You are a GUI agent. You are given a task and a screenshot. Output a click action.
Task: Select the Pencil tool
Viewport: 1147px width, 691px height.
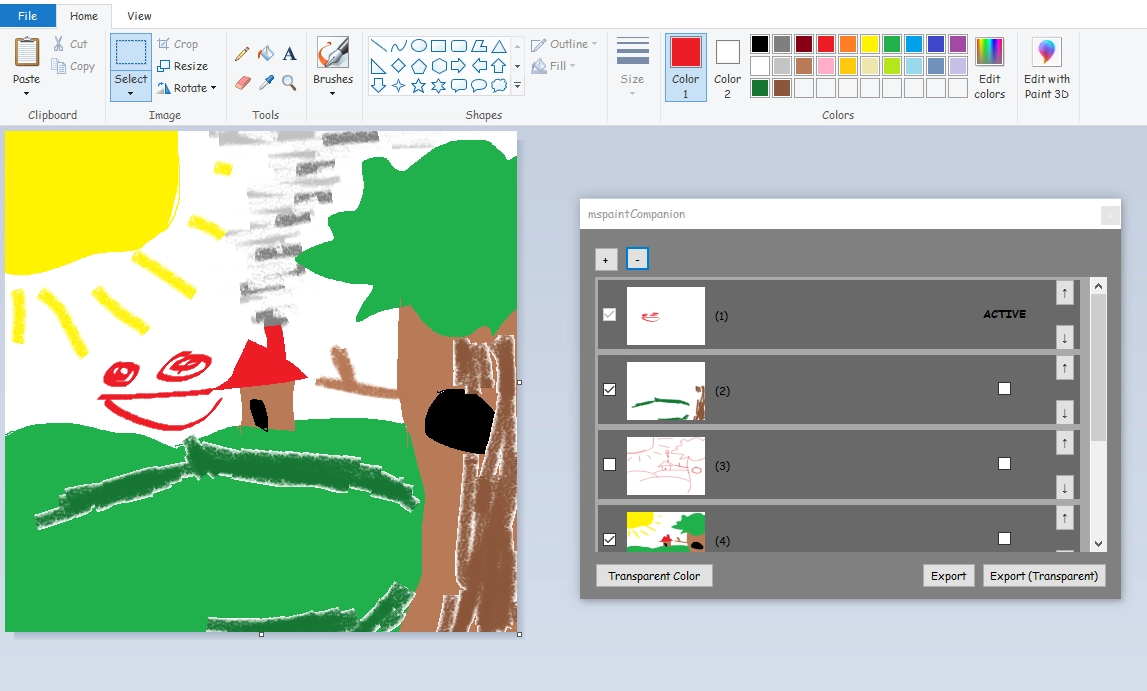242,53
